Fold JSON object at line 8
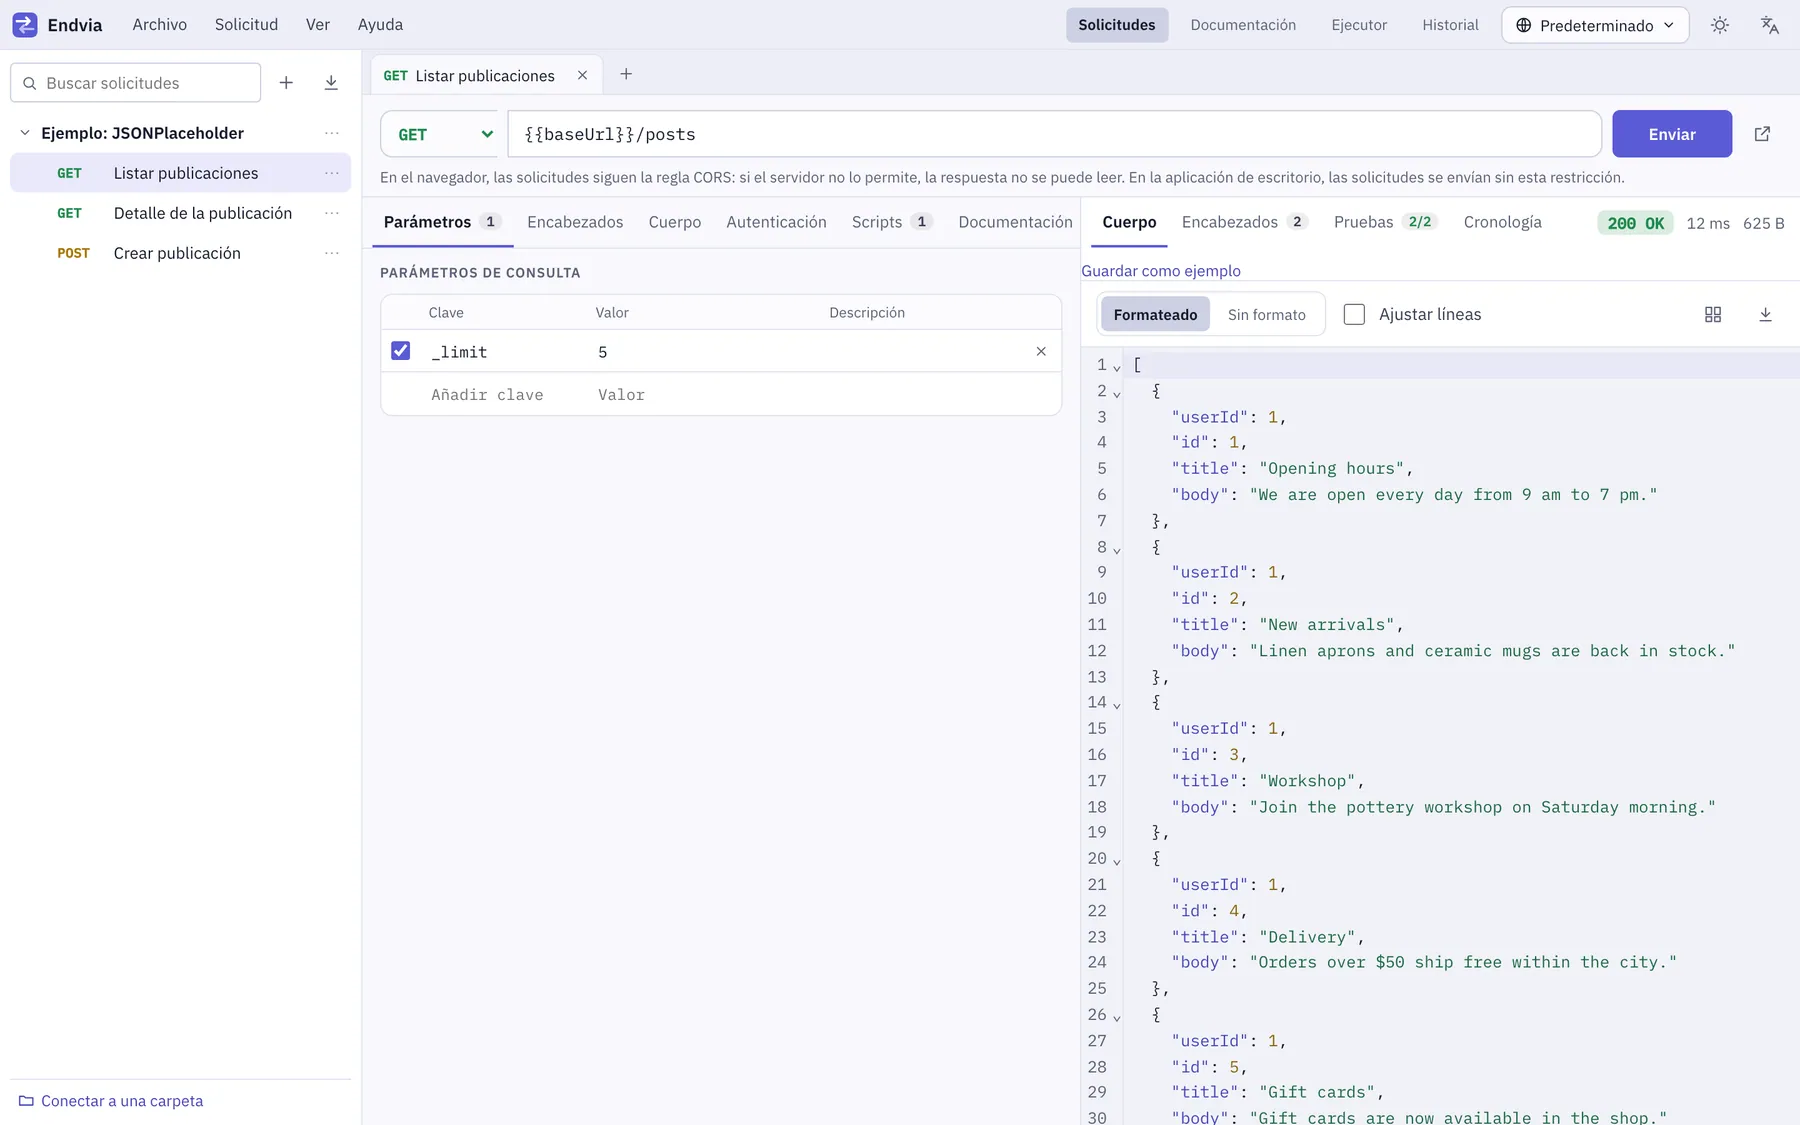Screen dimensions: 1800x1125 [x=1117, y=549]
